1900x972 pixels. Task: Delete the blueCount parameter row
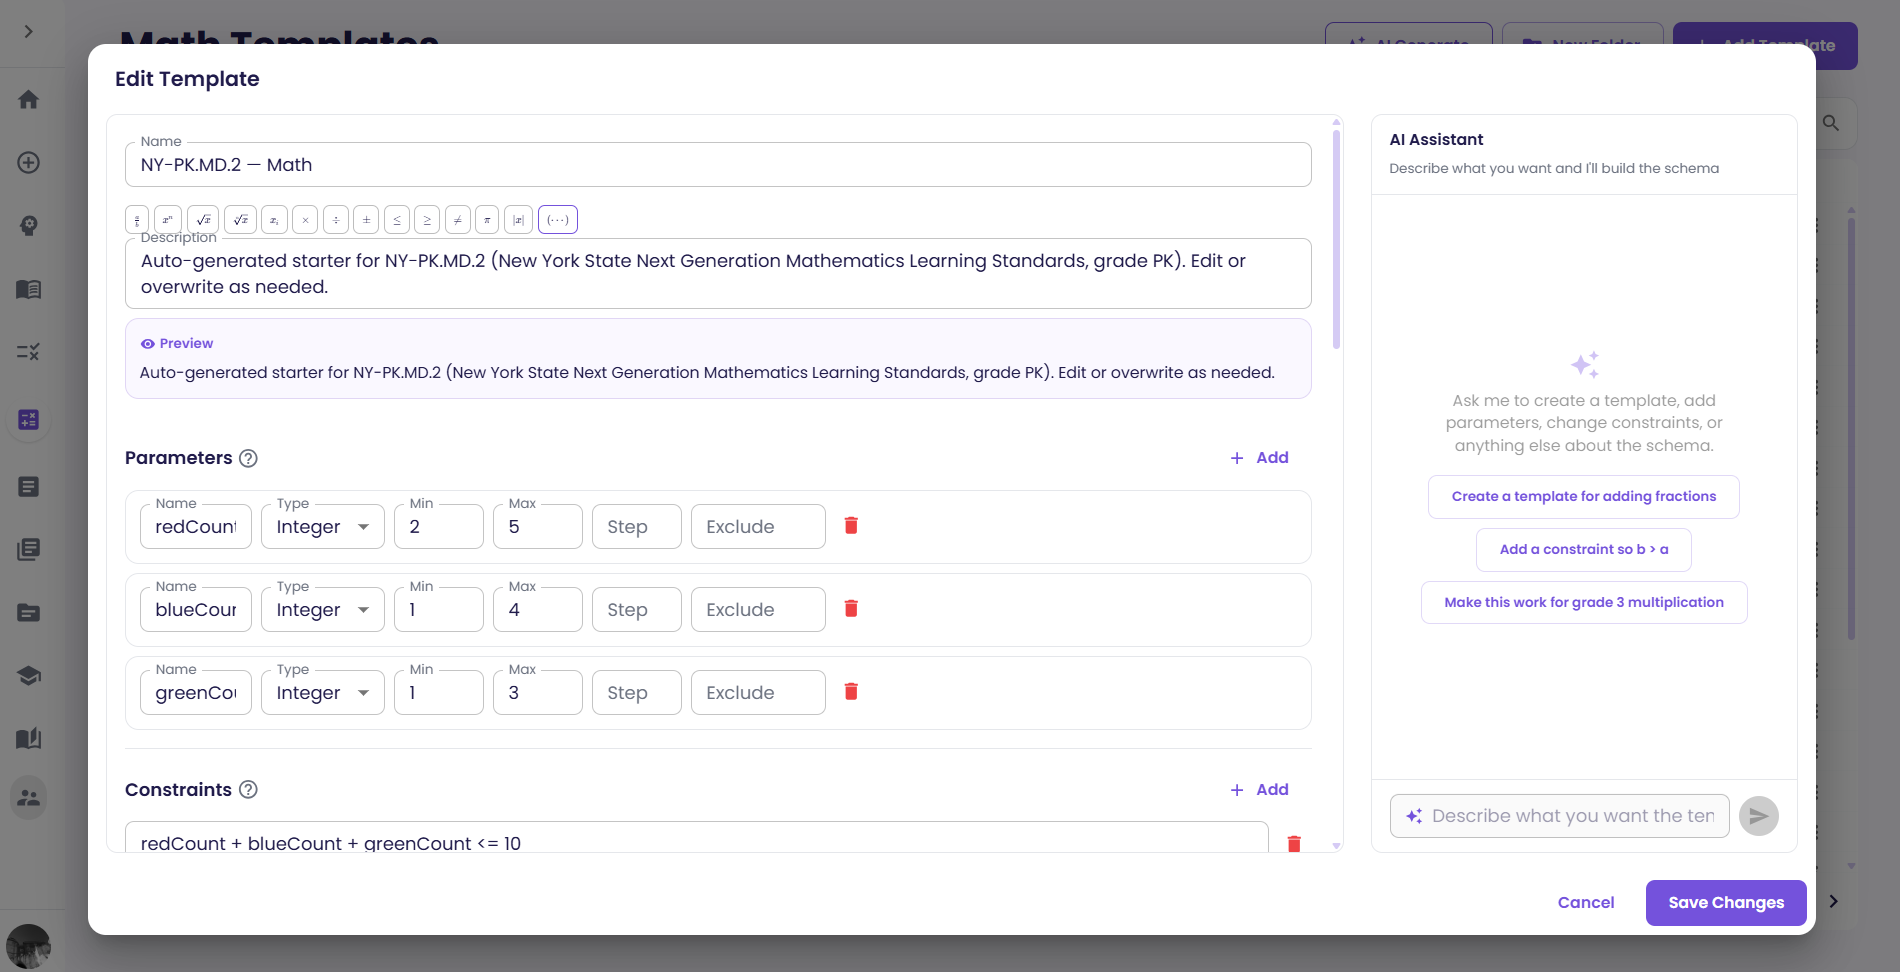(851, 609)
